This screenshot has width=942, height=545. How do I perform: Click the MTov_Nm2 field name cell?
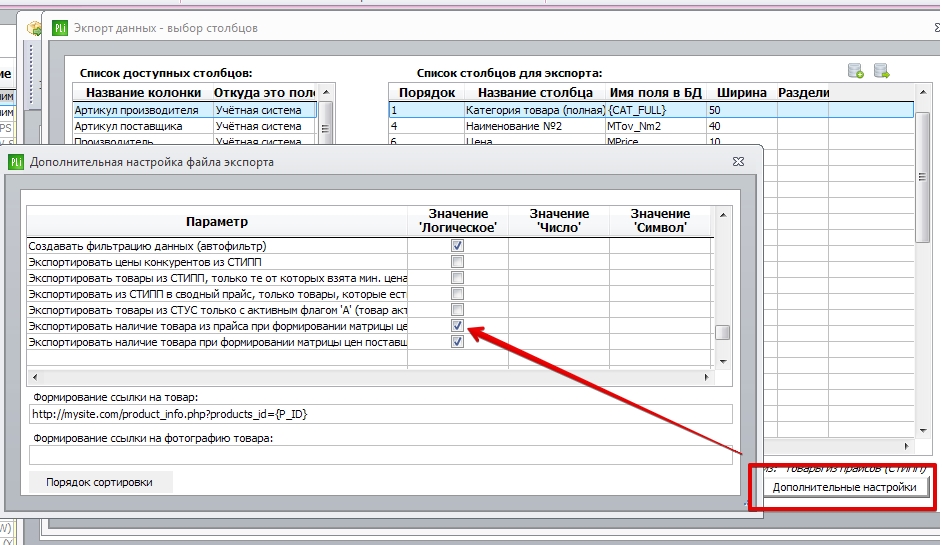click(657, 126)
